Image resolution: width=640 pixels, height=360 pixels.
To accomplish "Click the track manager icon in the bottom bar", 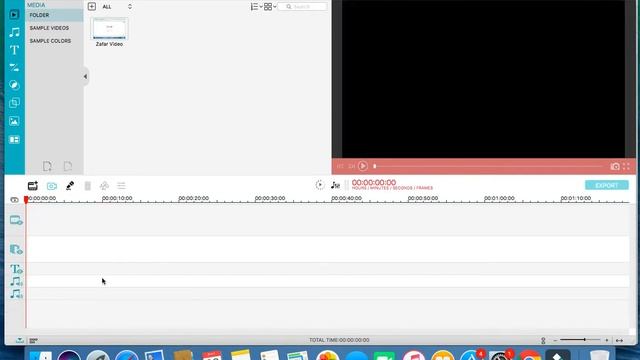I will [33, 340].
